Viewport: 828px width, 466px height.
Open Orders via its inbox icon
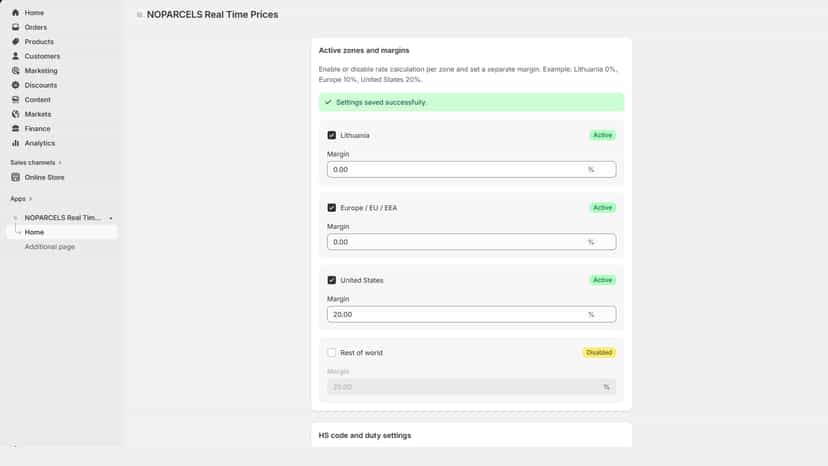(15, 27)
